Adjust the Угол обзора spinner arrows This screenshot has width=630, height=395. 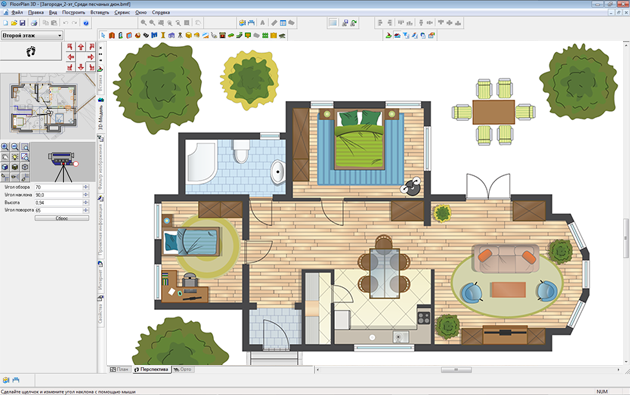click(x=86, y=187)
